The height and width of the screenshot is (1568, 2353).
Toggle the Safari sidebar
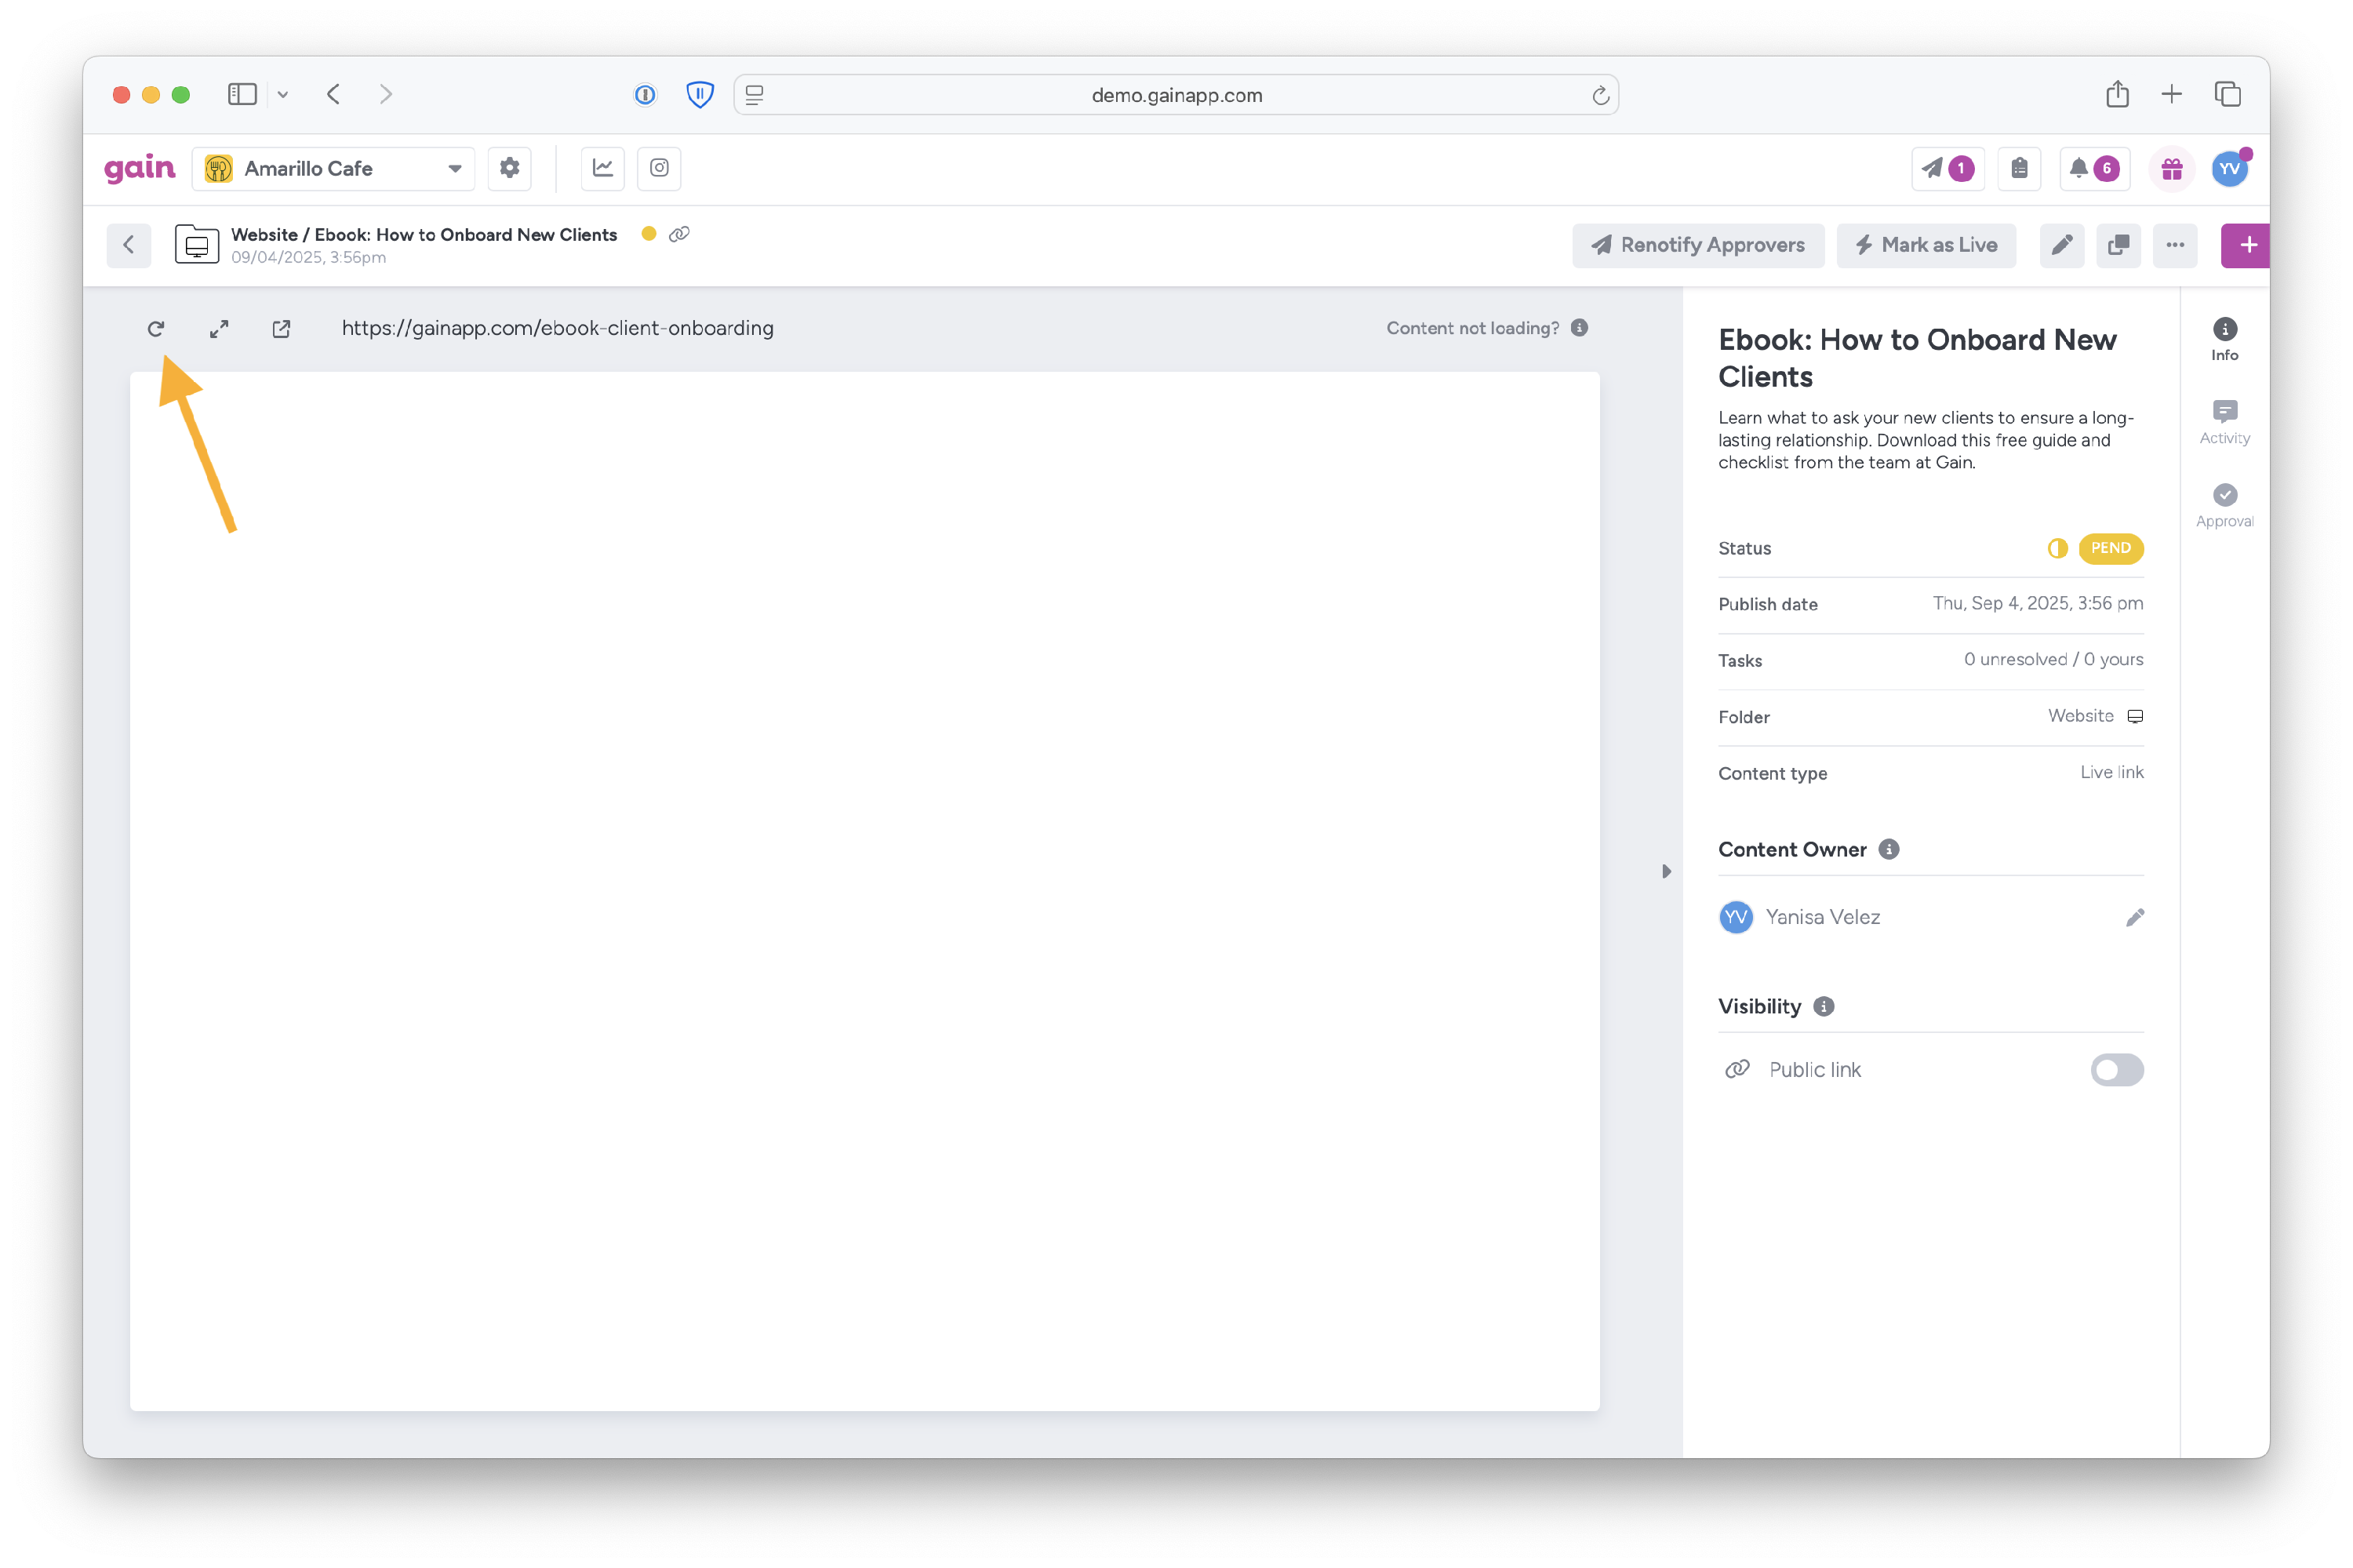242,94
